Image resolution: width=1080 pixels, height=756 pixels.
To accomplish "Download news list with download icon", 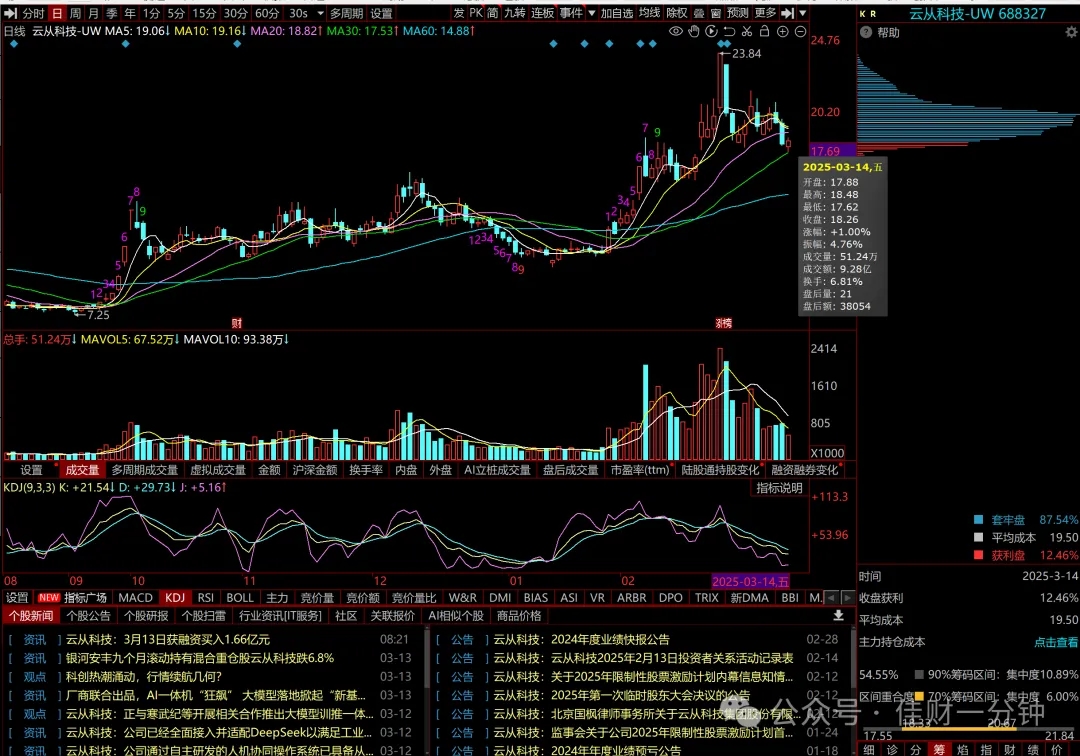I will [838, 616].
